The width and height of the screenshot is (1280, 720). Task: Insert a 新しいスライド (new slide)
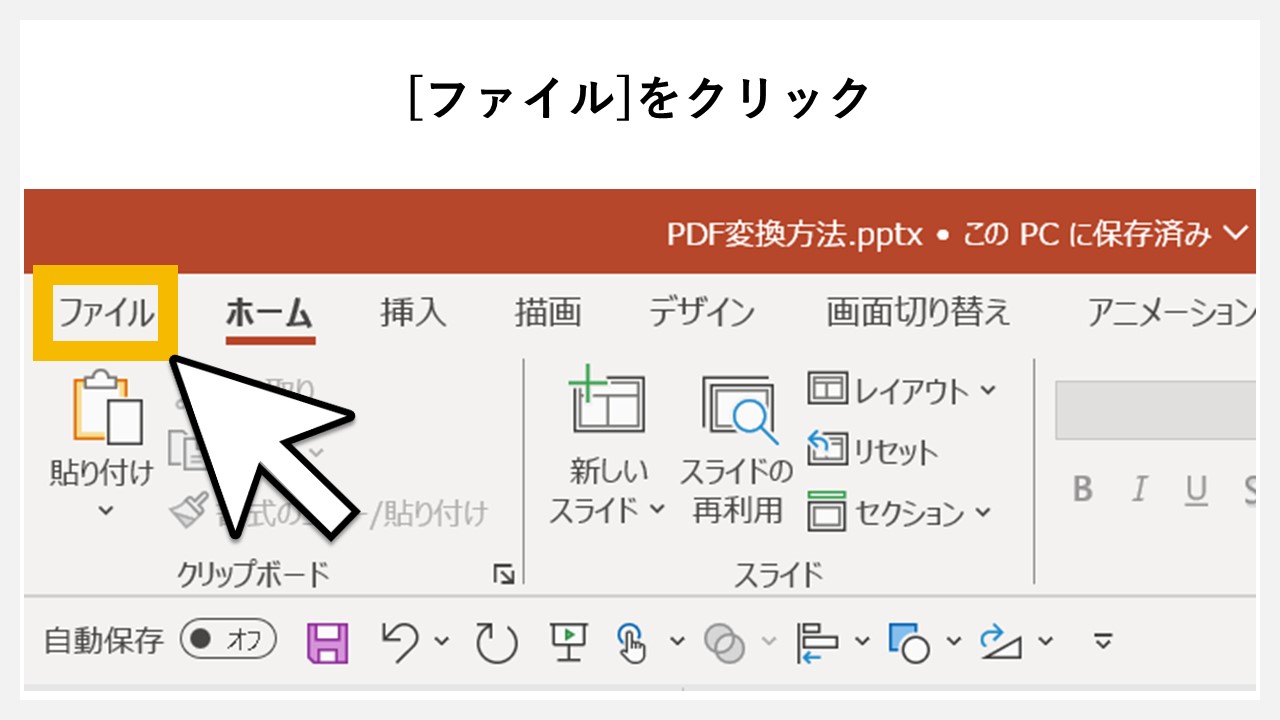coord(607,440)
